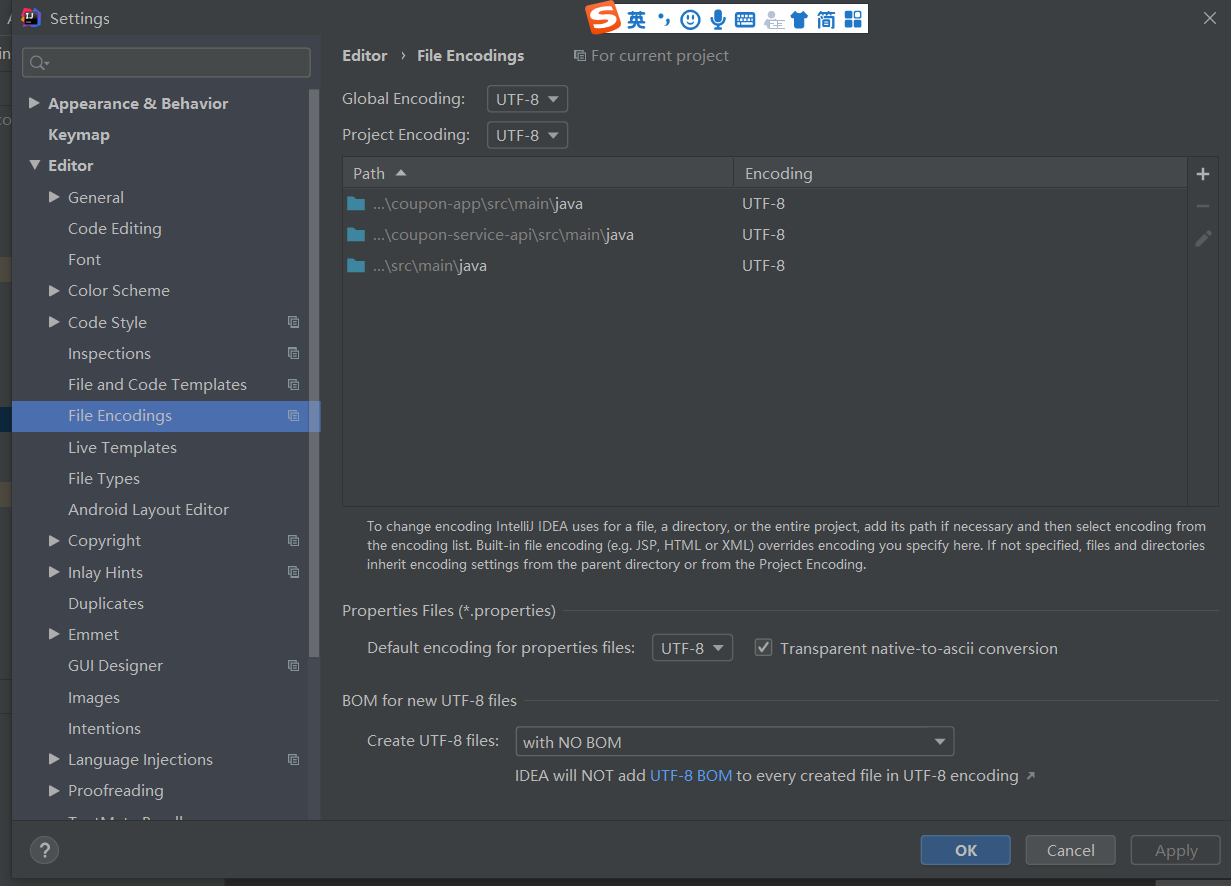
Task: Click the Cancel button
Action: click(1071, 850)
